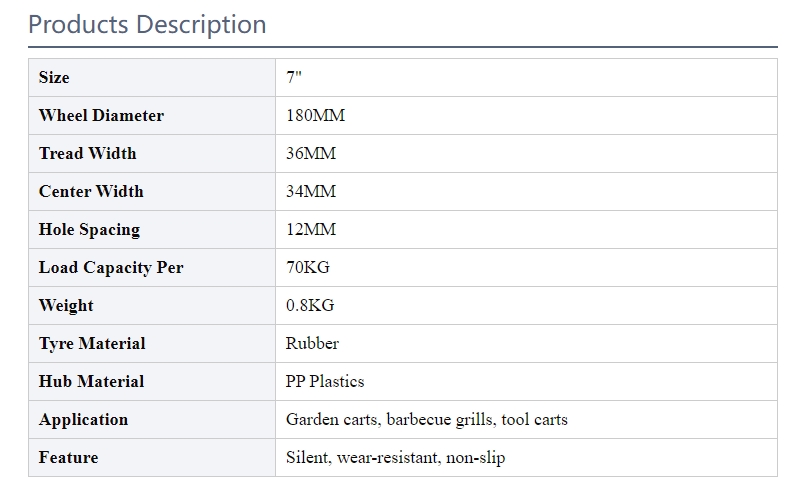Select the Size label cell
The width and height of the screenshot is (810, 500).
tap(152, 77)
